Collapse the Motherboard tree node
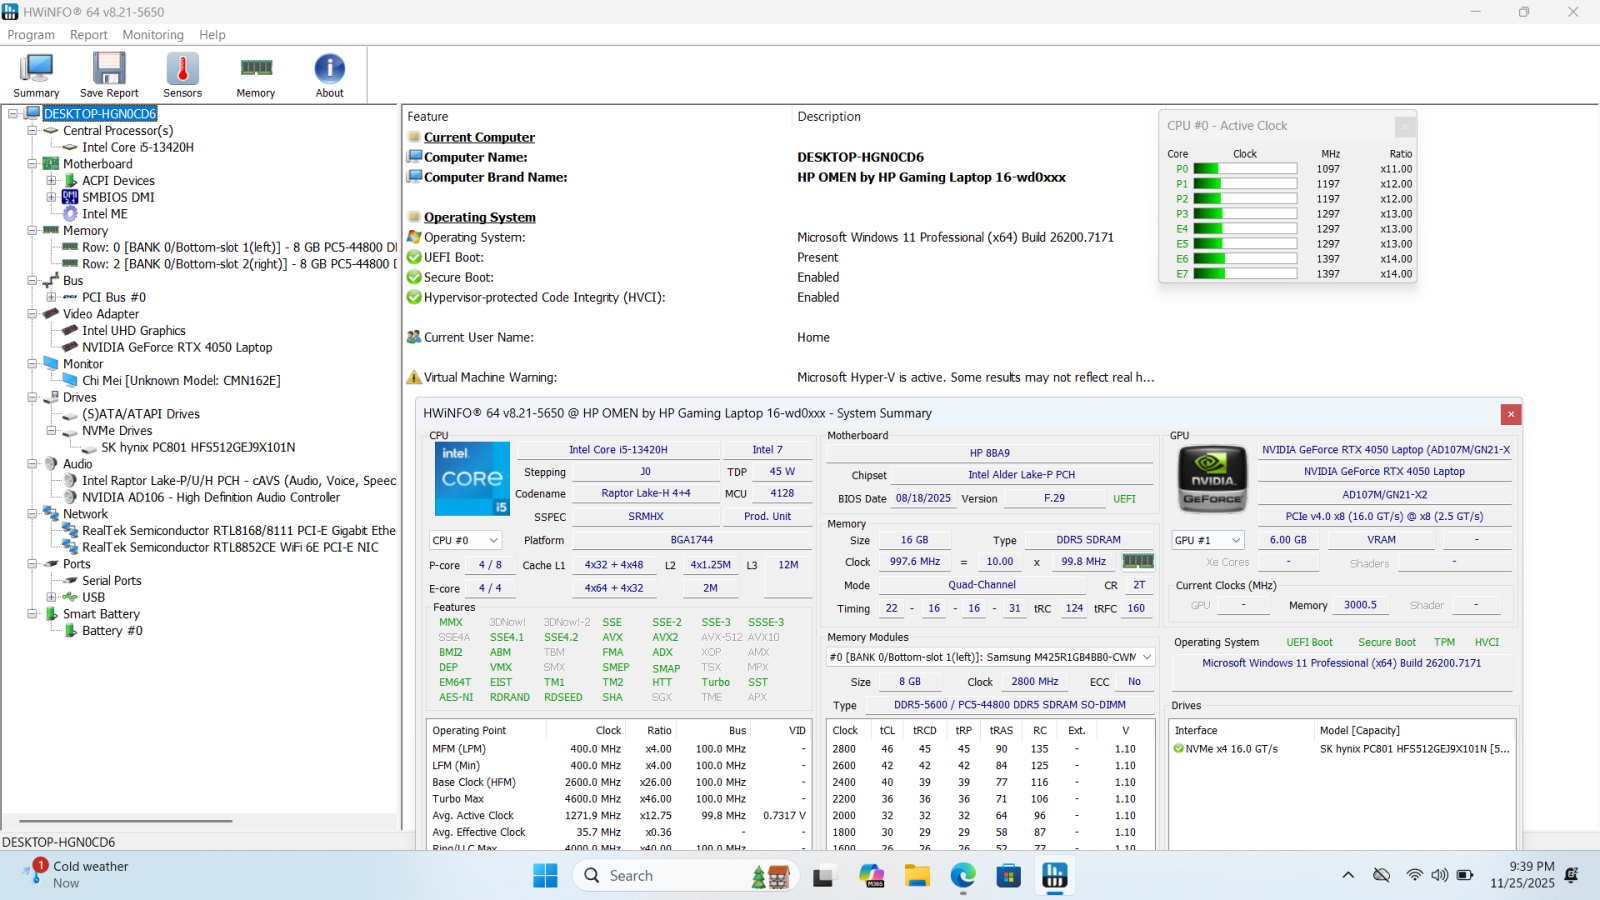Image resolution: width=1600 pixels, height=900 pixels. point(32,164)
